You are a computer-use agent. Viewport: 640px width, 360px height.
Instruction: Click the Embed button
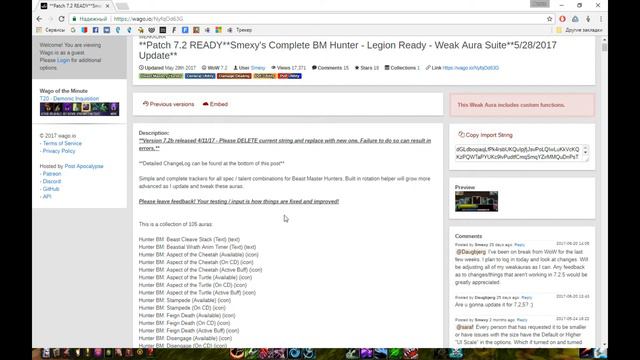pyautogui.click(x=215, y=104)
